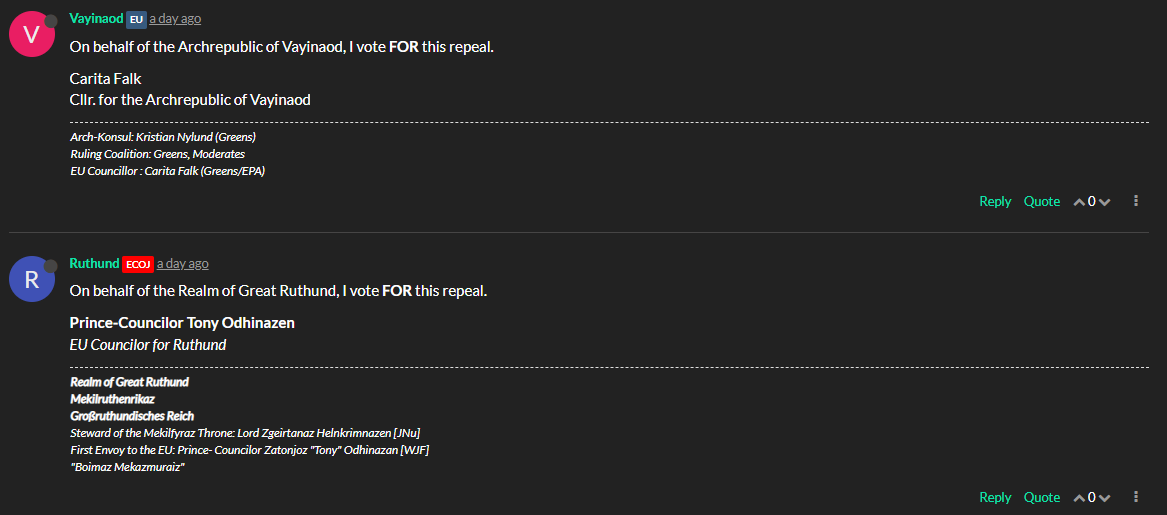Upvote Vayinaod's post
1167x515 pixels.
click(1078, 202)
